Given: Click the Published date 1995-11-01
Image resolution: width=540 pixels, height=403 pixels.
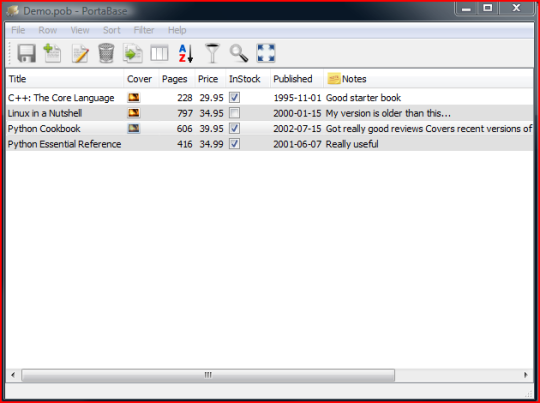Looking at the screenshot, I should pos(297,98).
